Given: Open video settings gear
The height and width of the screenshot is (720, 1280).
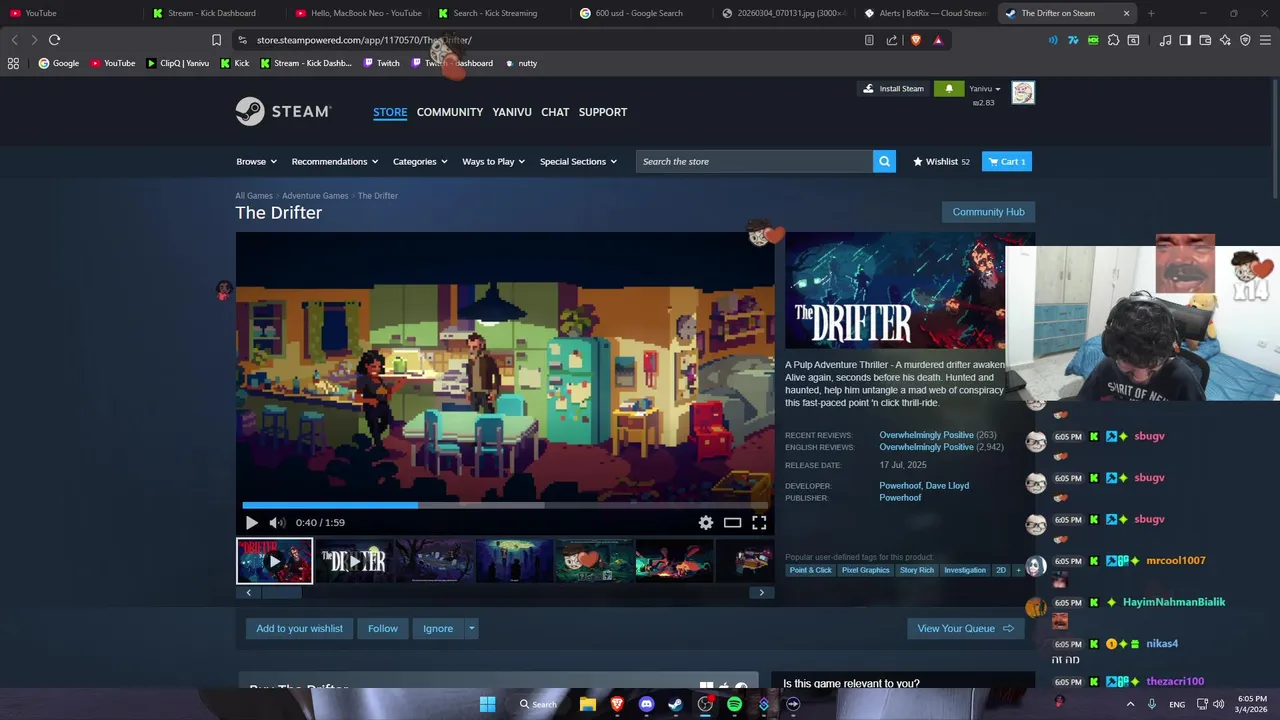Looking at the screenshot, I should point(706,522).
